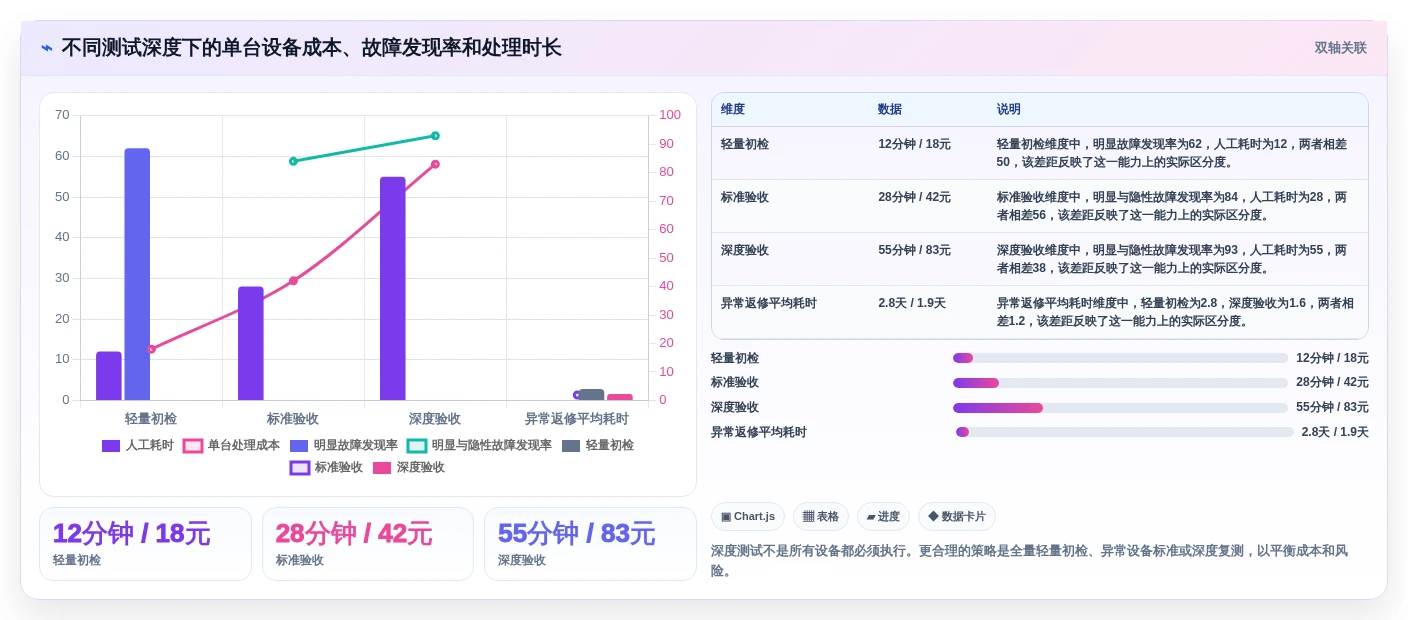Viewport: 1408px width, 620px height.
Task: Click the description mentioning 两者相差38
Action: click(x=1172, y=259)
